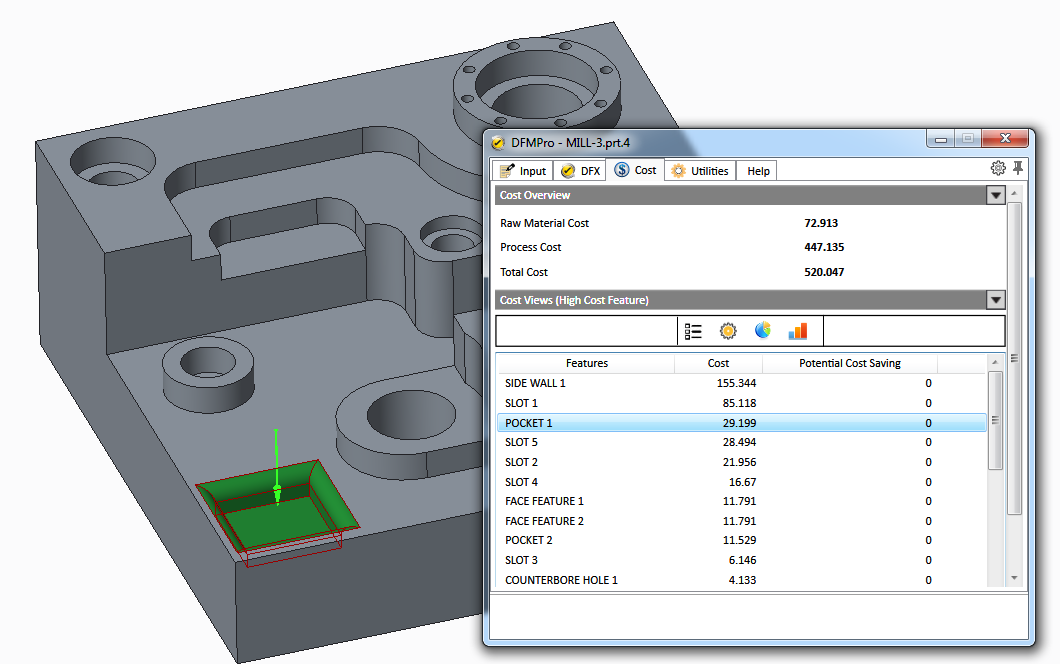The height and width of the screenshot is (664, 1060).
Task: Open the gear cost view icon in Cost Views
Action: coord(728,331)
